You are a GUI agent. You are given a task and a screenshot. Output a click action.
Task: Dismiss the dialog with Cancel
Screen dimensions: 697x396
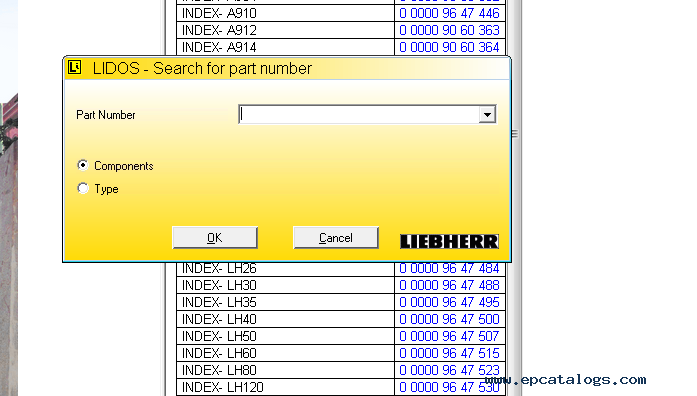336,238
